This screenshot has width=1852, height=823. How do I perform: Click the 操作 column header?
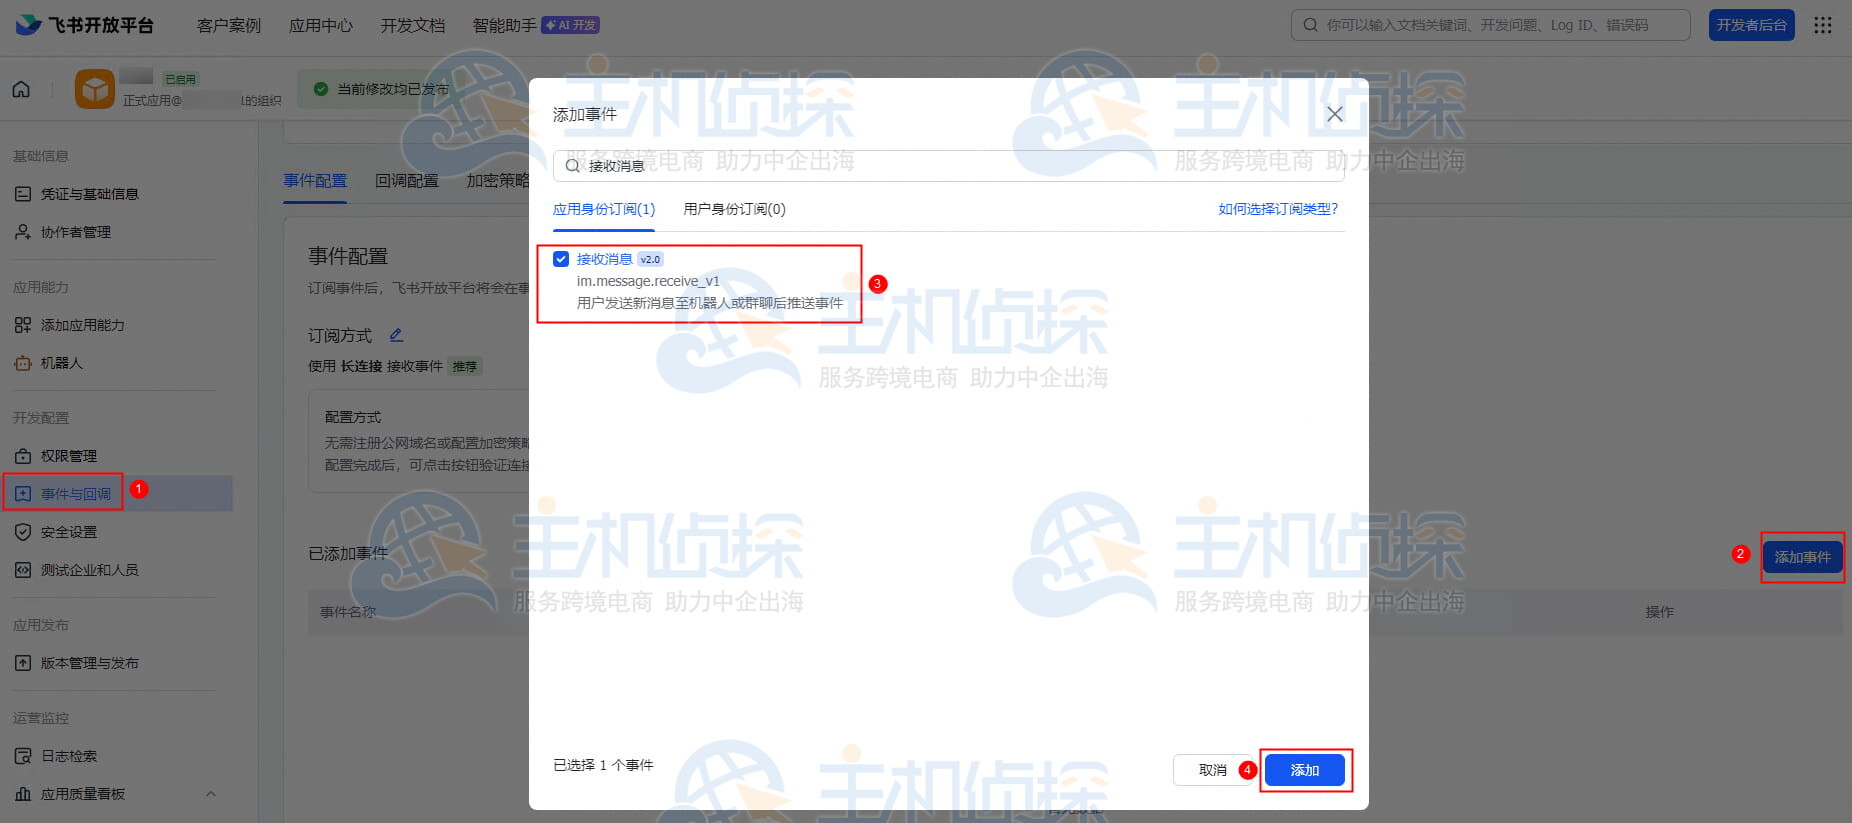click(1660, 612)
